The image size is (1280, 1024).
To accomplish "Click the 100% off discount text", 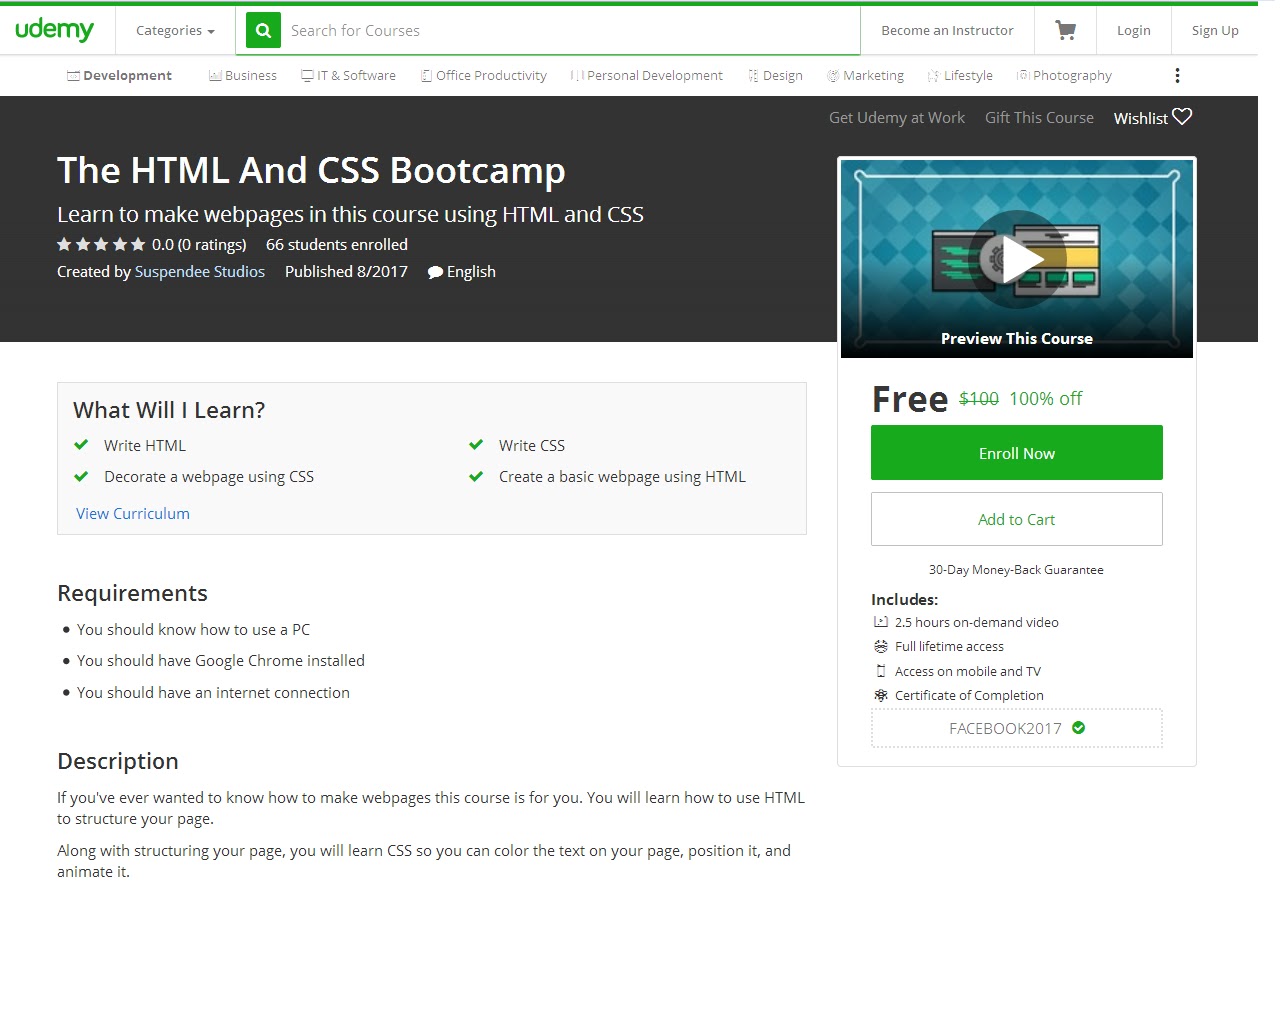I will pos(1046,399).
